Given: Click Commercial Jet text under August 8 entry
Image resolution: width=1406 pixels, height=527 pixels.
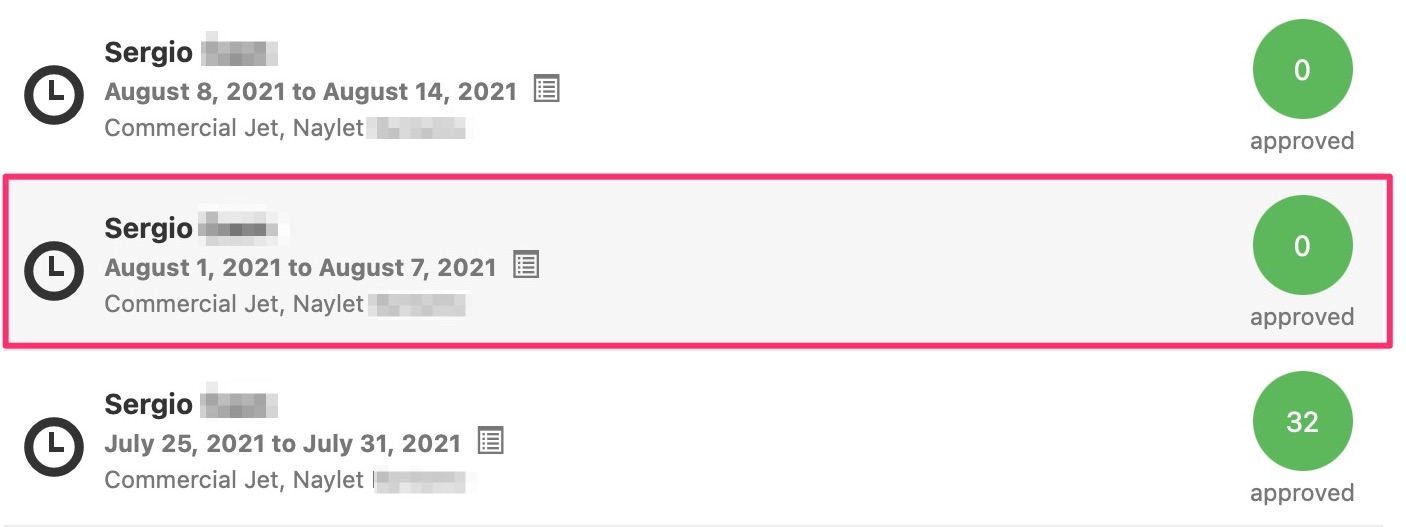Looking at the screenshot, I should 192,128.
